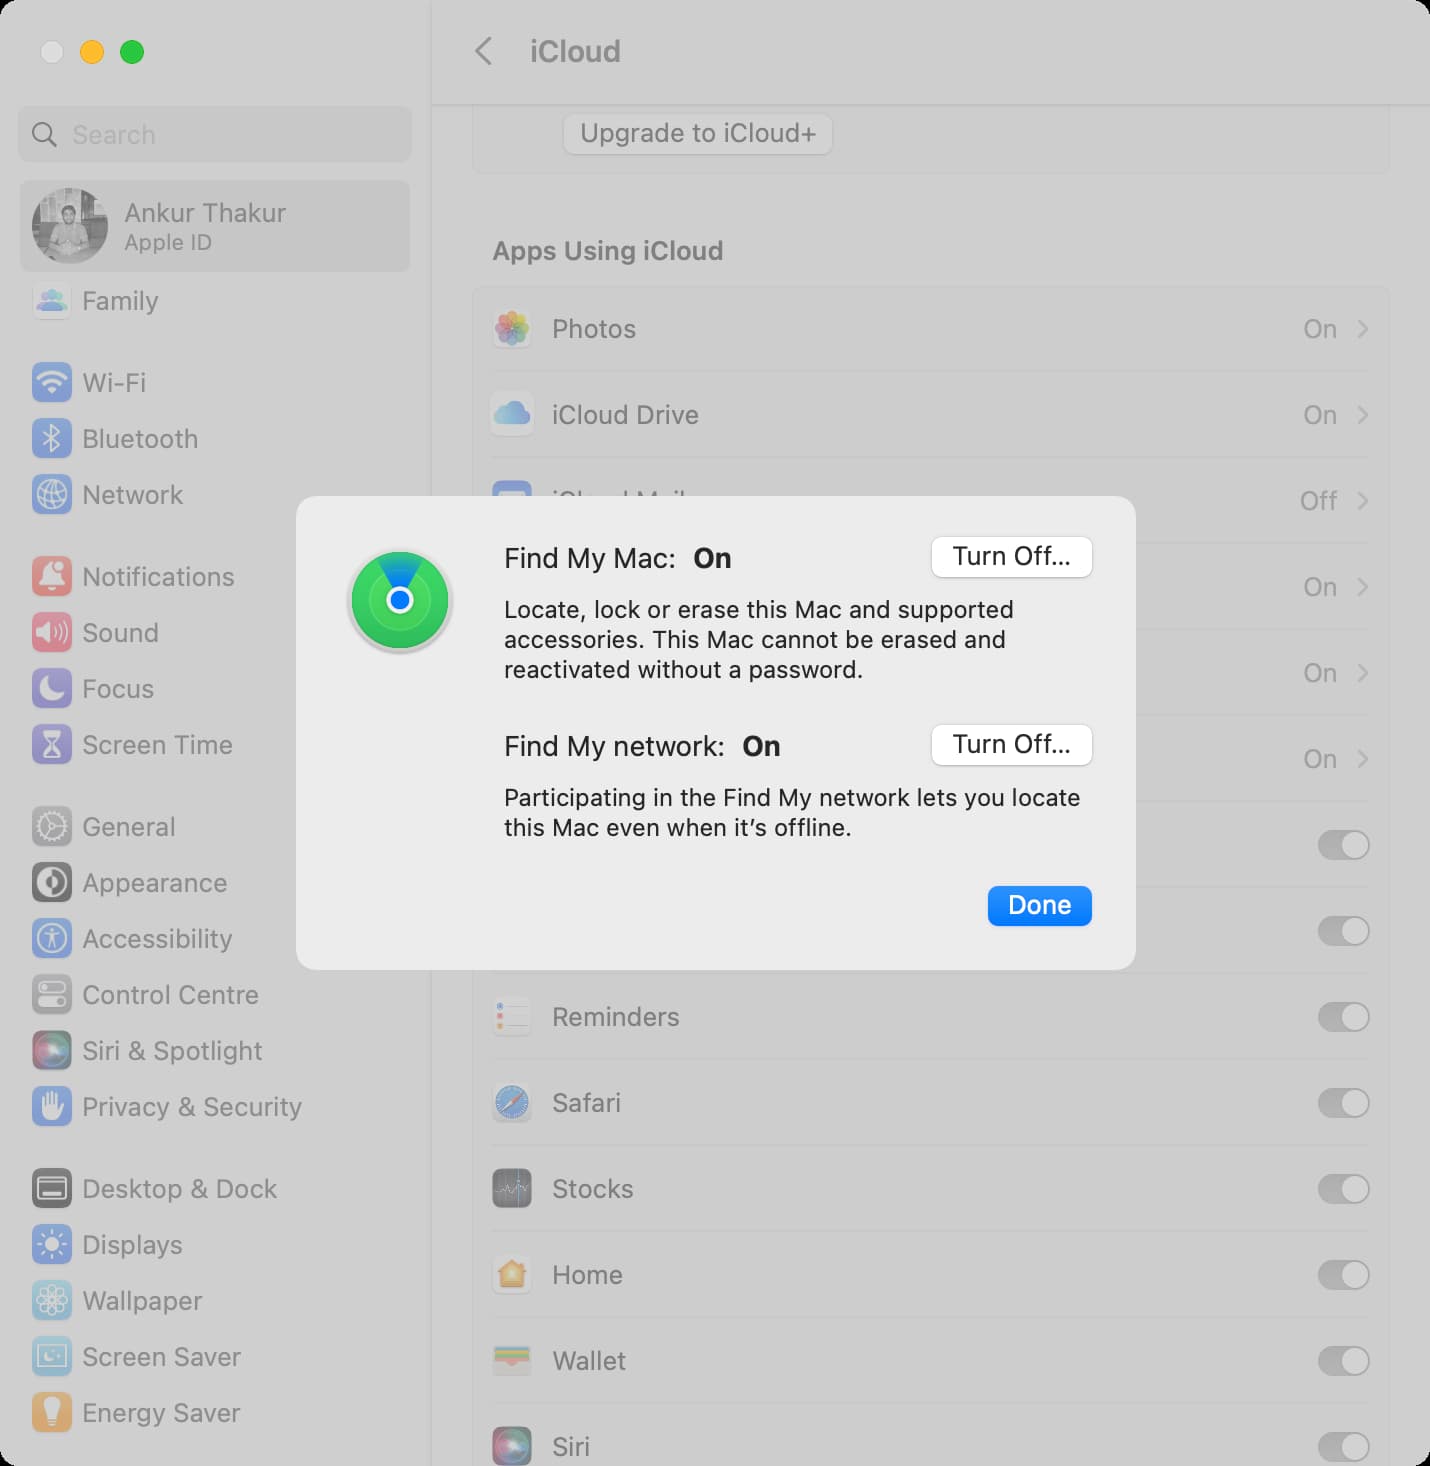Open Displays sun icon
The height and width of the screenshot is (1466, 1430).
[x=52, y=1244]
